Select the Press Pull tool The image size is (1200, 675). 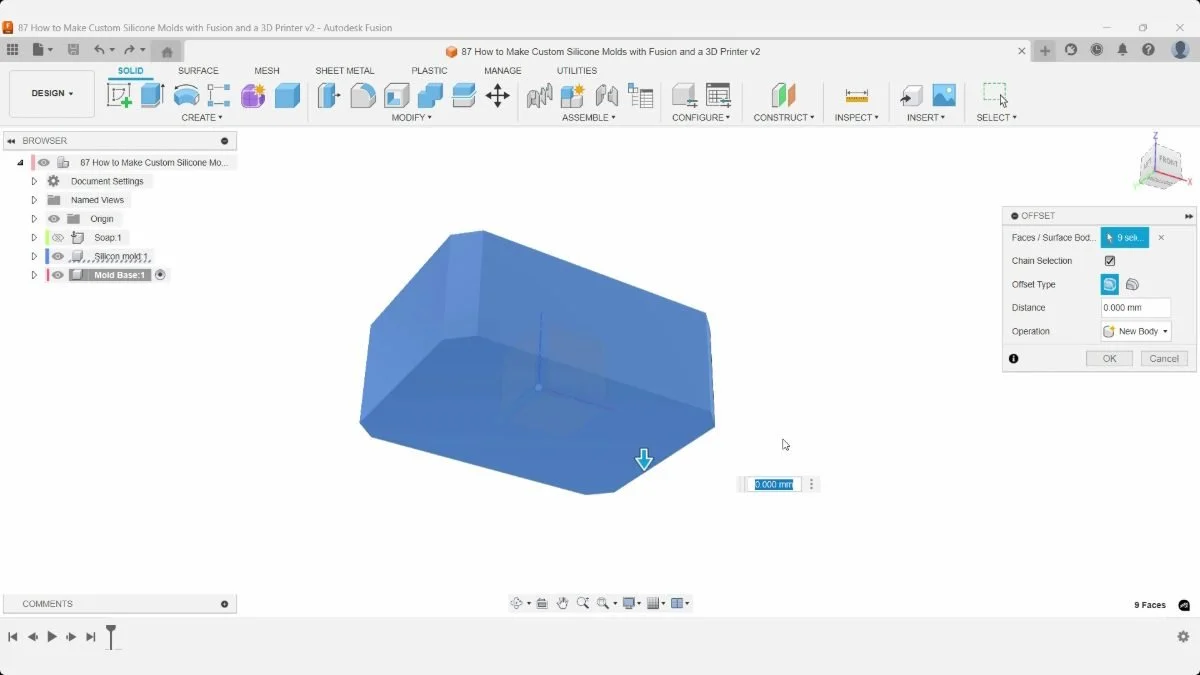(329, 96)
